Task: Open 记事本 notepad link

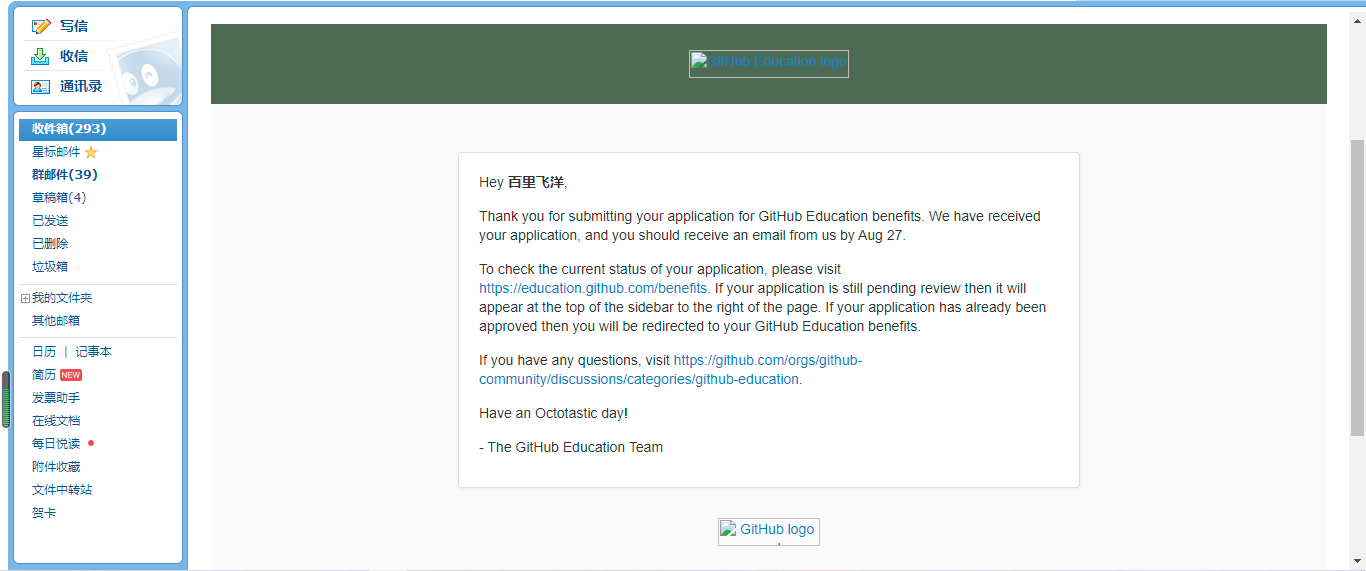Action: coord(94,352)
